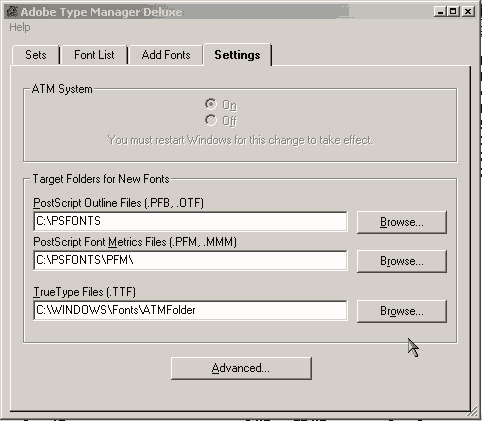
Task: Maximize the Adobe Type Manager window
Action: (453, 12)
